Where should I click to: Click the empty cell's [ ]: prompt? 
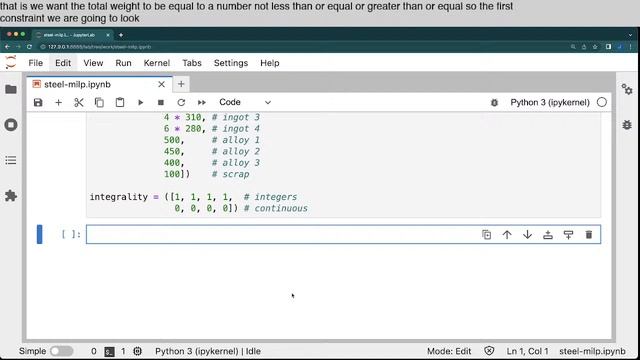71,234
